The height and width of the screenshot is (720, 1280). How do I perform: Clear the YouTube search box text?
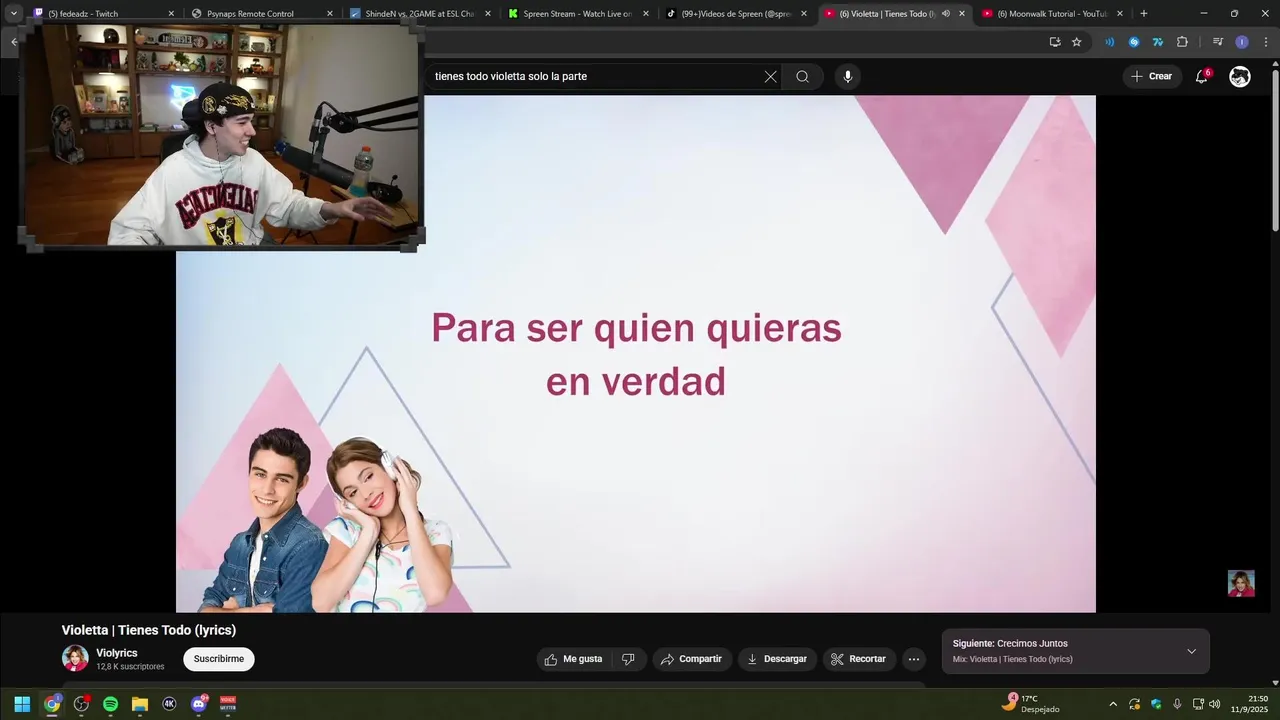pos(770,76)
